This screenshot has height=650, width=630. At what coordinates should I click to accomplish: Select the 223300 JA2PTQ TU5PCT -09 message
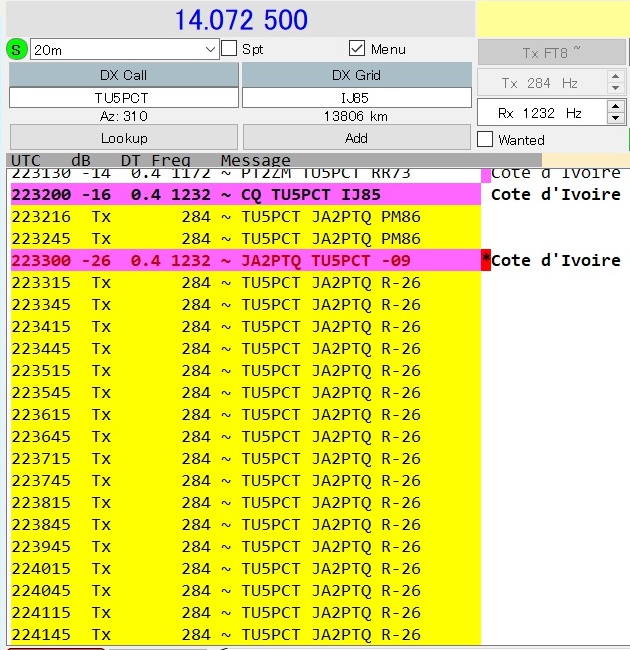click(x=245, y=260)
